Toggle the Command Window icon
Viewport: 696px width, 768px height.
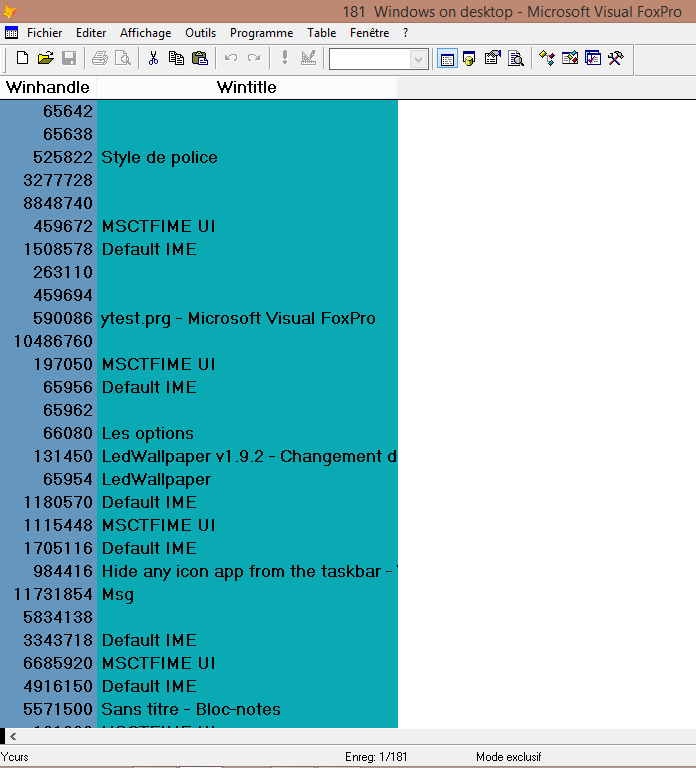[447, 59]
